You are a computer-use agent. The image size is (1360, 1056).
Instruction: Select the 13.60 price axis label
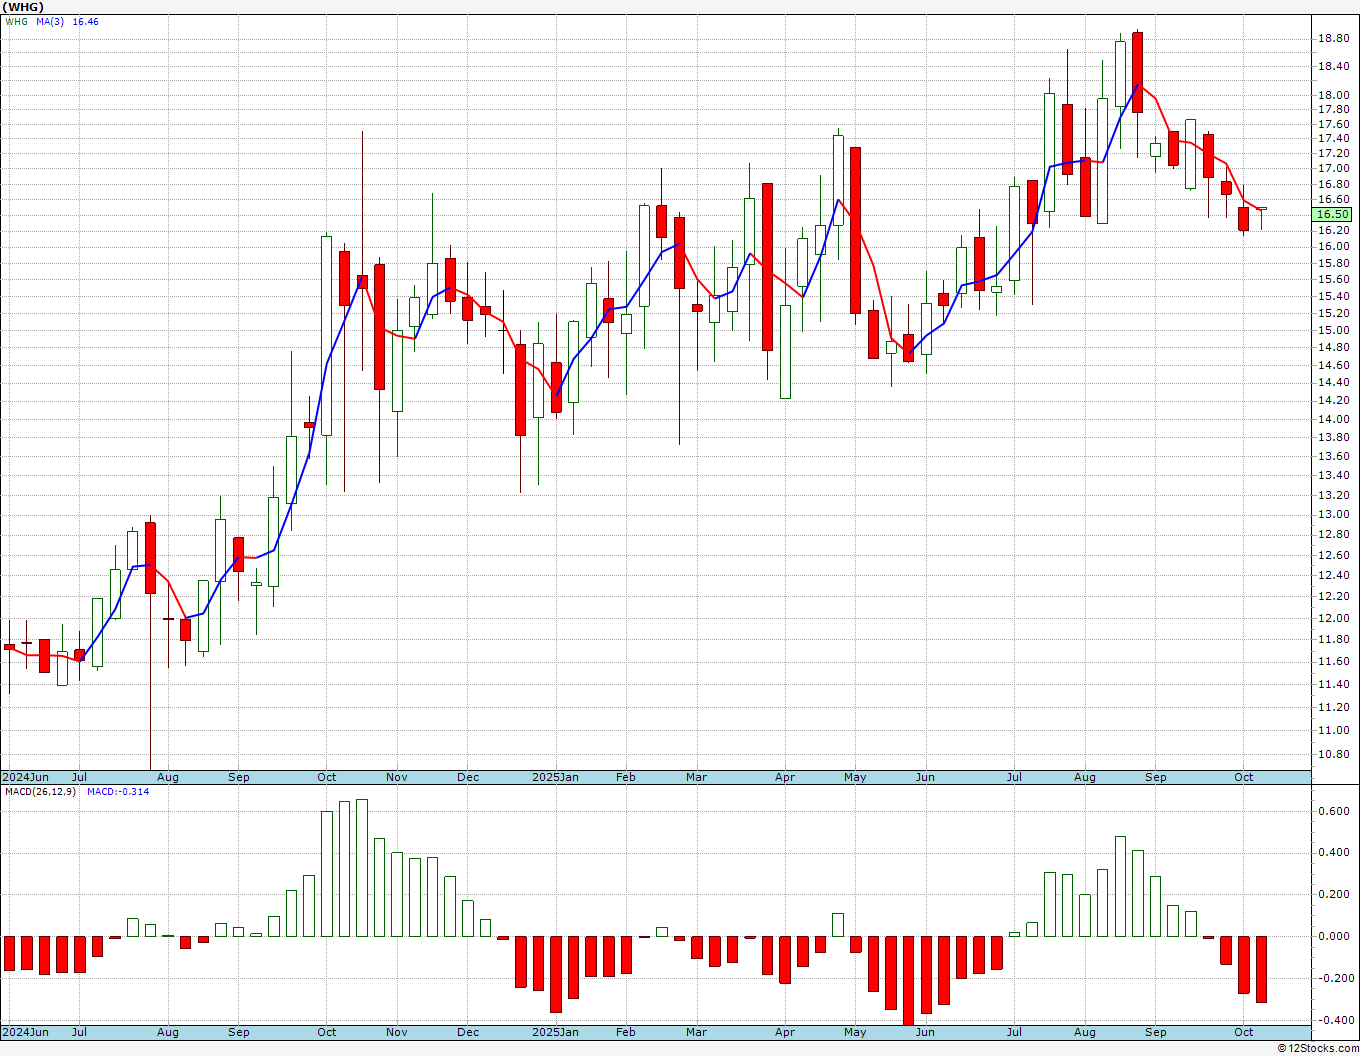[x=1333, y=457]
